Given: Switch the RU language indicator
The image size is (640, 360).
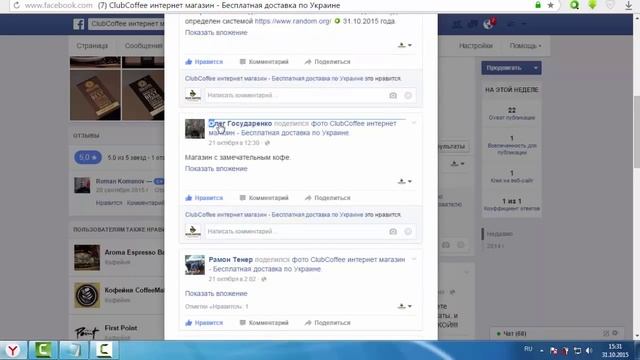Looking at the screenshot, I should pyautogui.click(x=528, y=349).
